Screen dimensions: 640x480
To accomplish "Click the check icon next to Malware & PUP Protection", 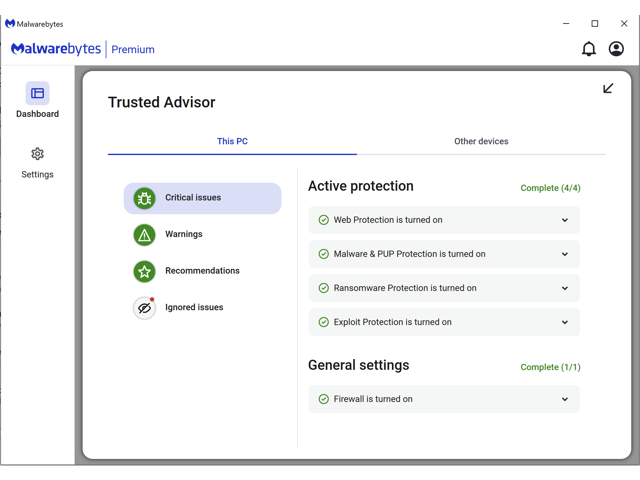I will pos(324,254).
